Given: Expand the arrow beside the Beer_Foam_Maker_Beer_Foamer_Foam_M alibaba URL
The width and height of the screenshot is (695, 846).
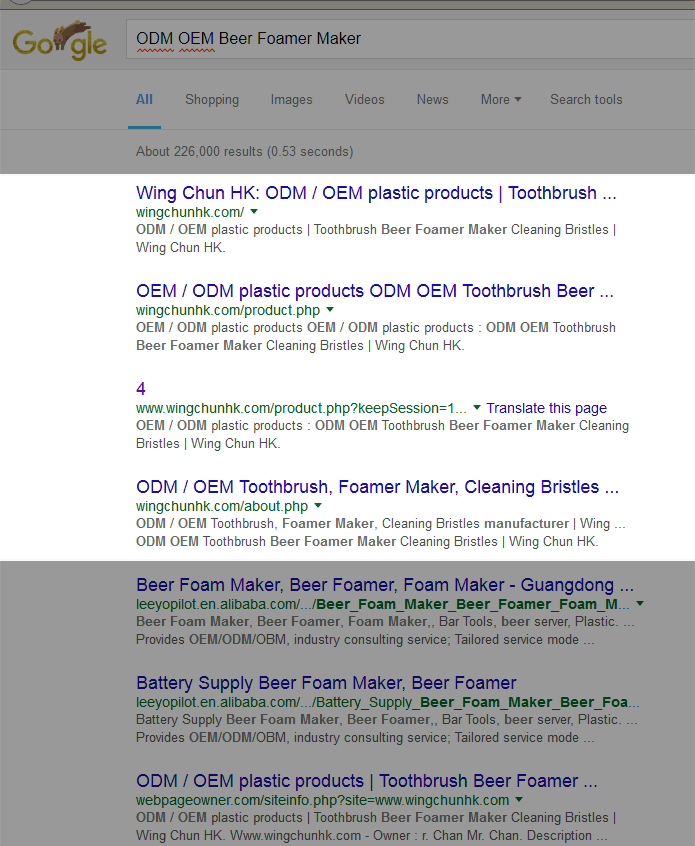Looking at the screenshot, I should [640, 603].
